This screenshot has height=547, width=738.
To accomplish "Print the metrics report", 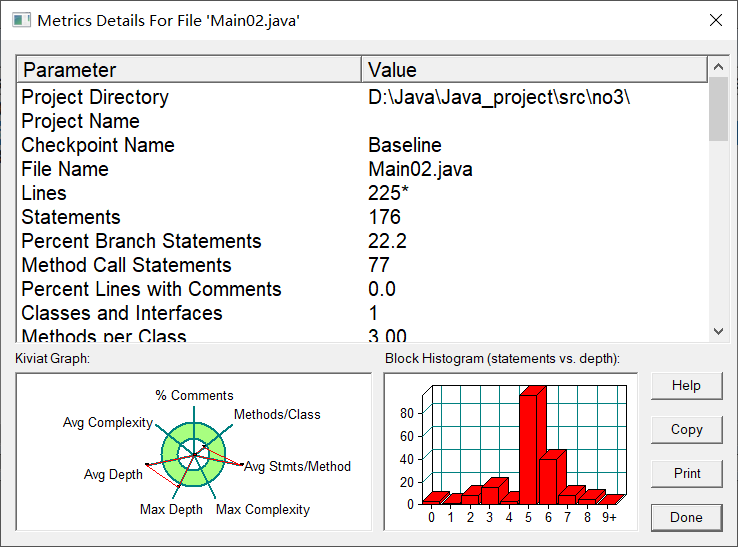I will [686, 473].
